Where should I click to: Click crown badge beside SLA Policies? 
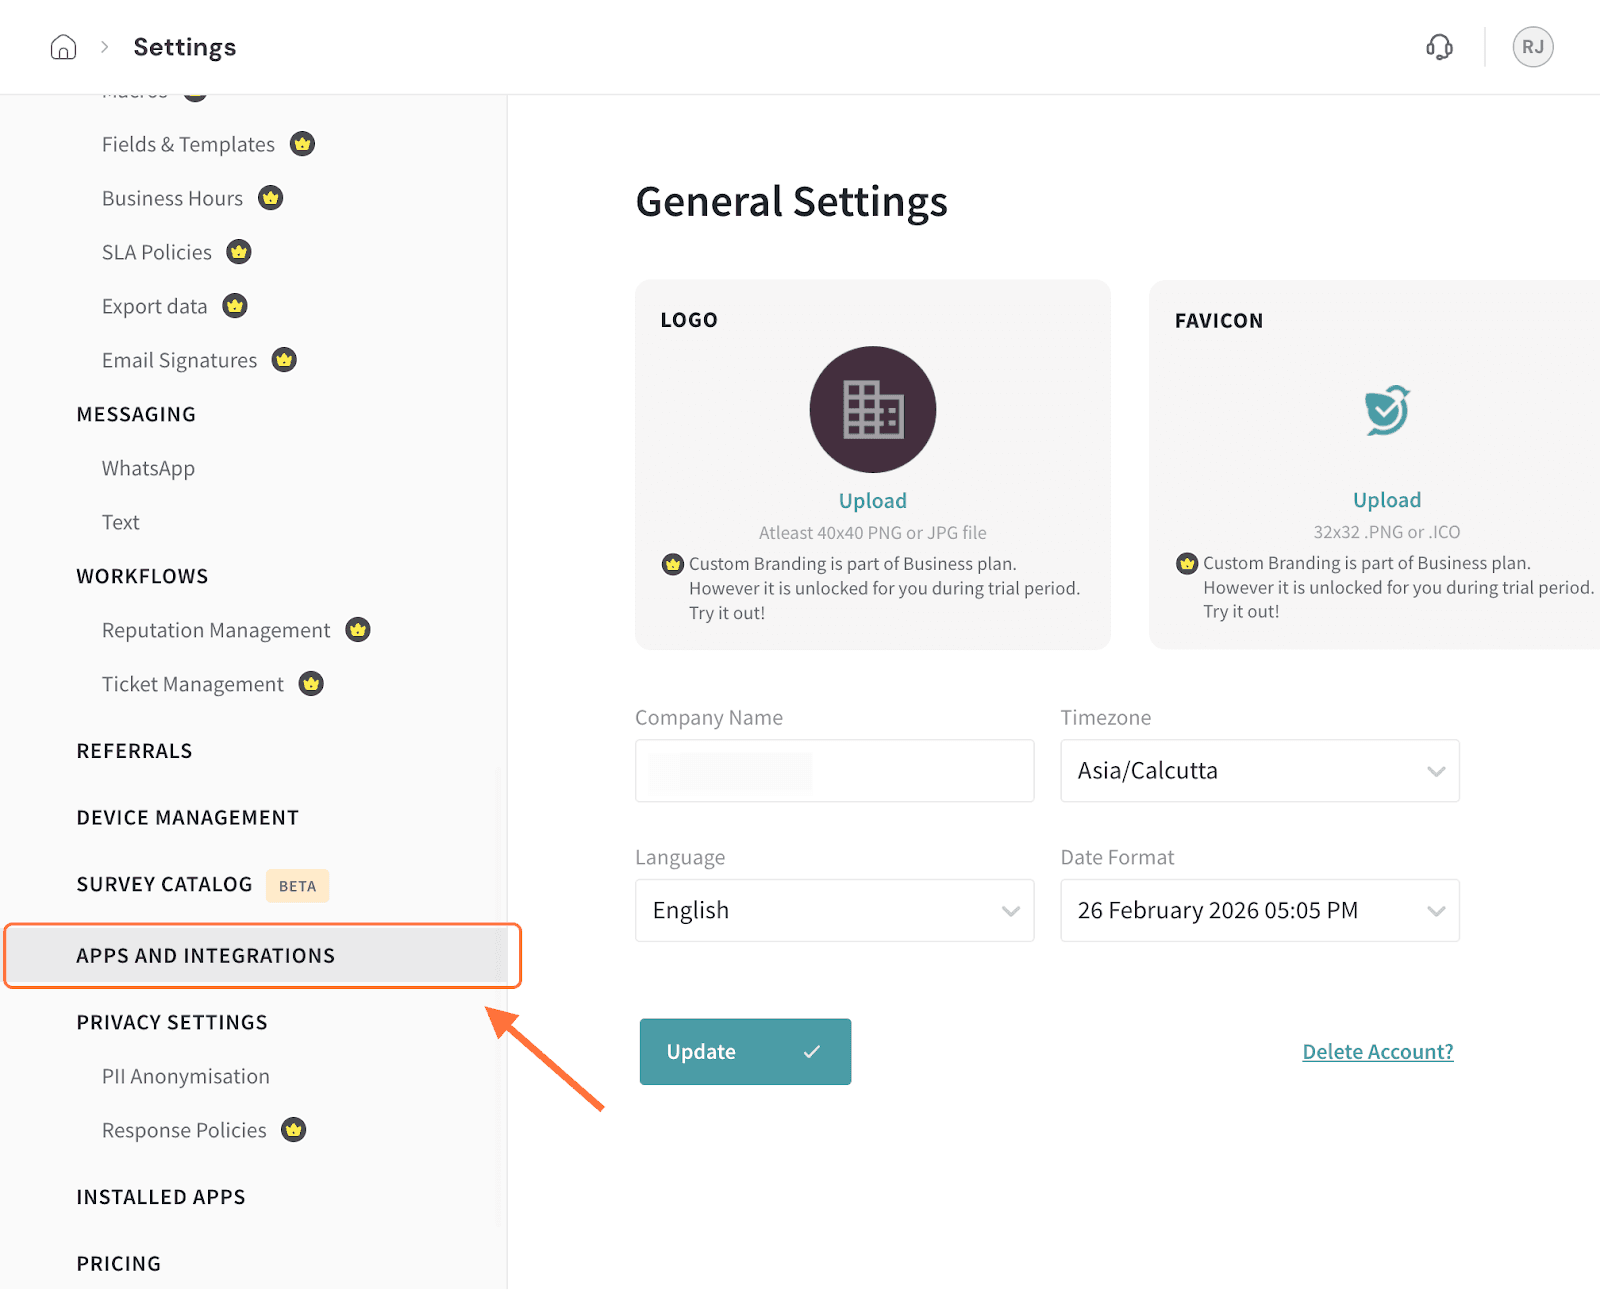point(238,252)
